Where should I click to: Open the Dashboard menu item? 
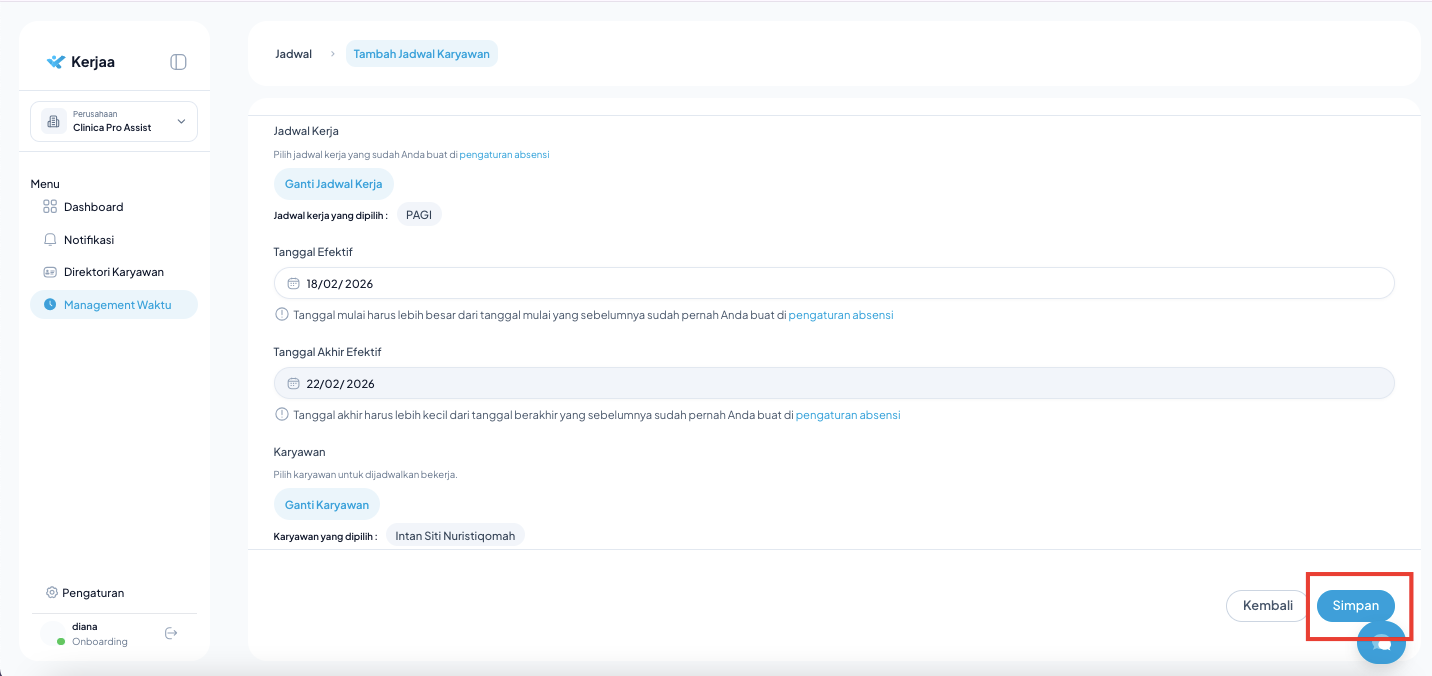(x=93, y=207)
